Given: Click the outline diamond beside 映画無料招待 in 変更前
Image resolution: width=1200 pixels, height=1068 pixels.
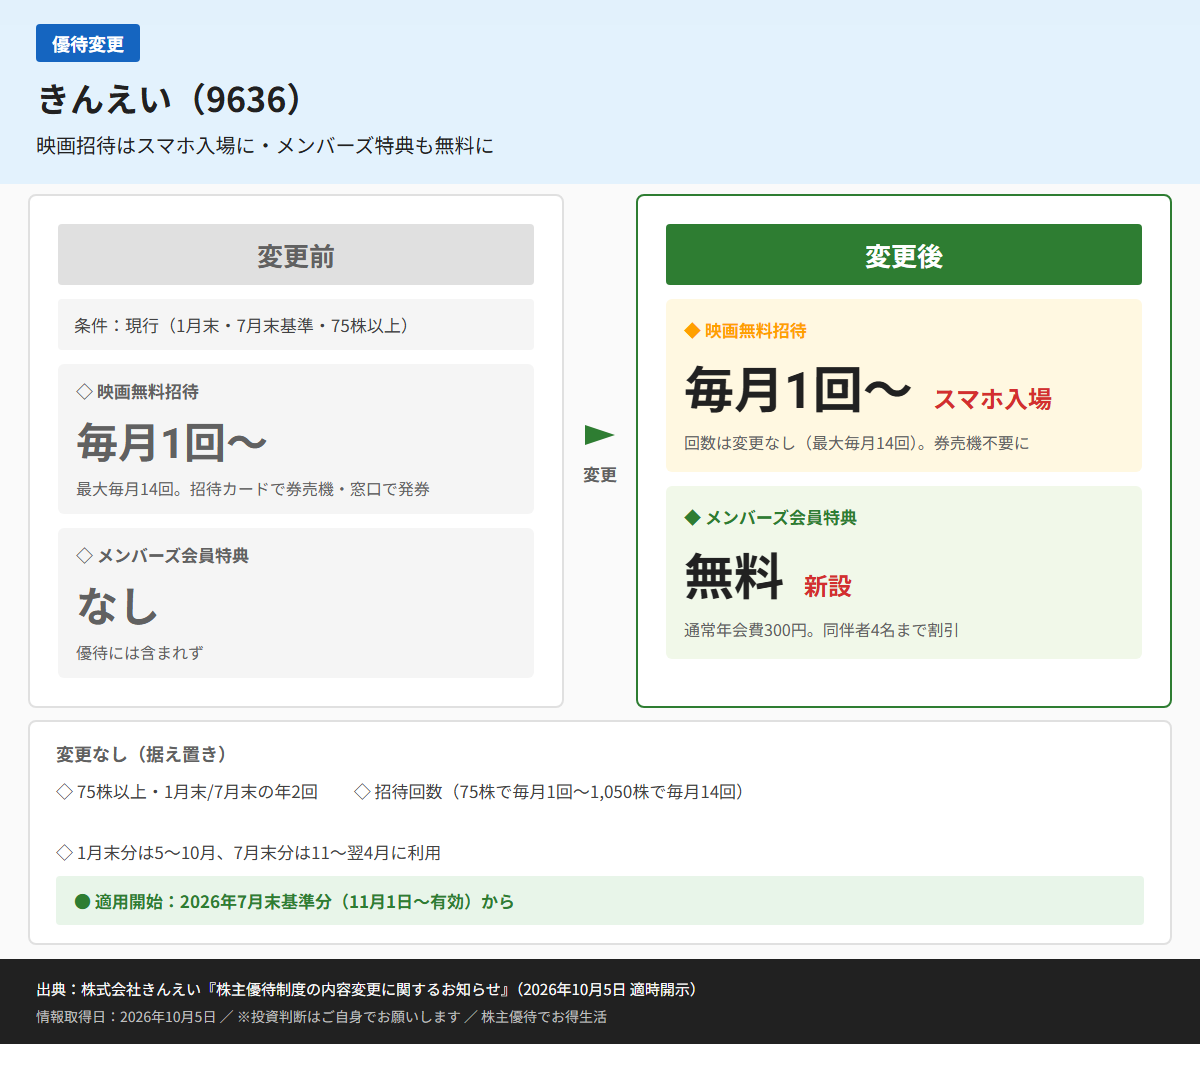Looking at the screenshot, I should click(84, 392).
